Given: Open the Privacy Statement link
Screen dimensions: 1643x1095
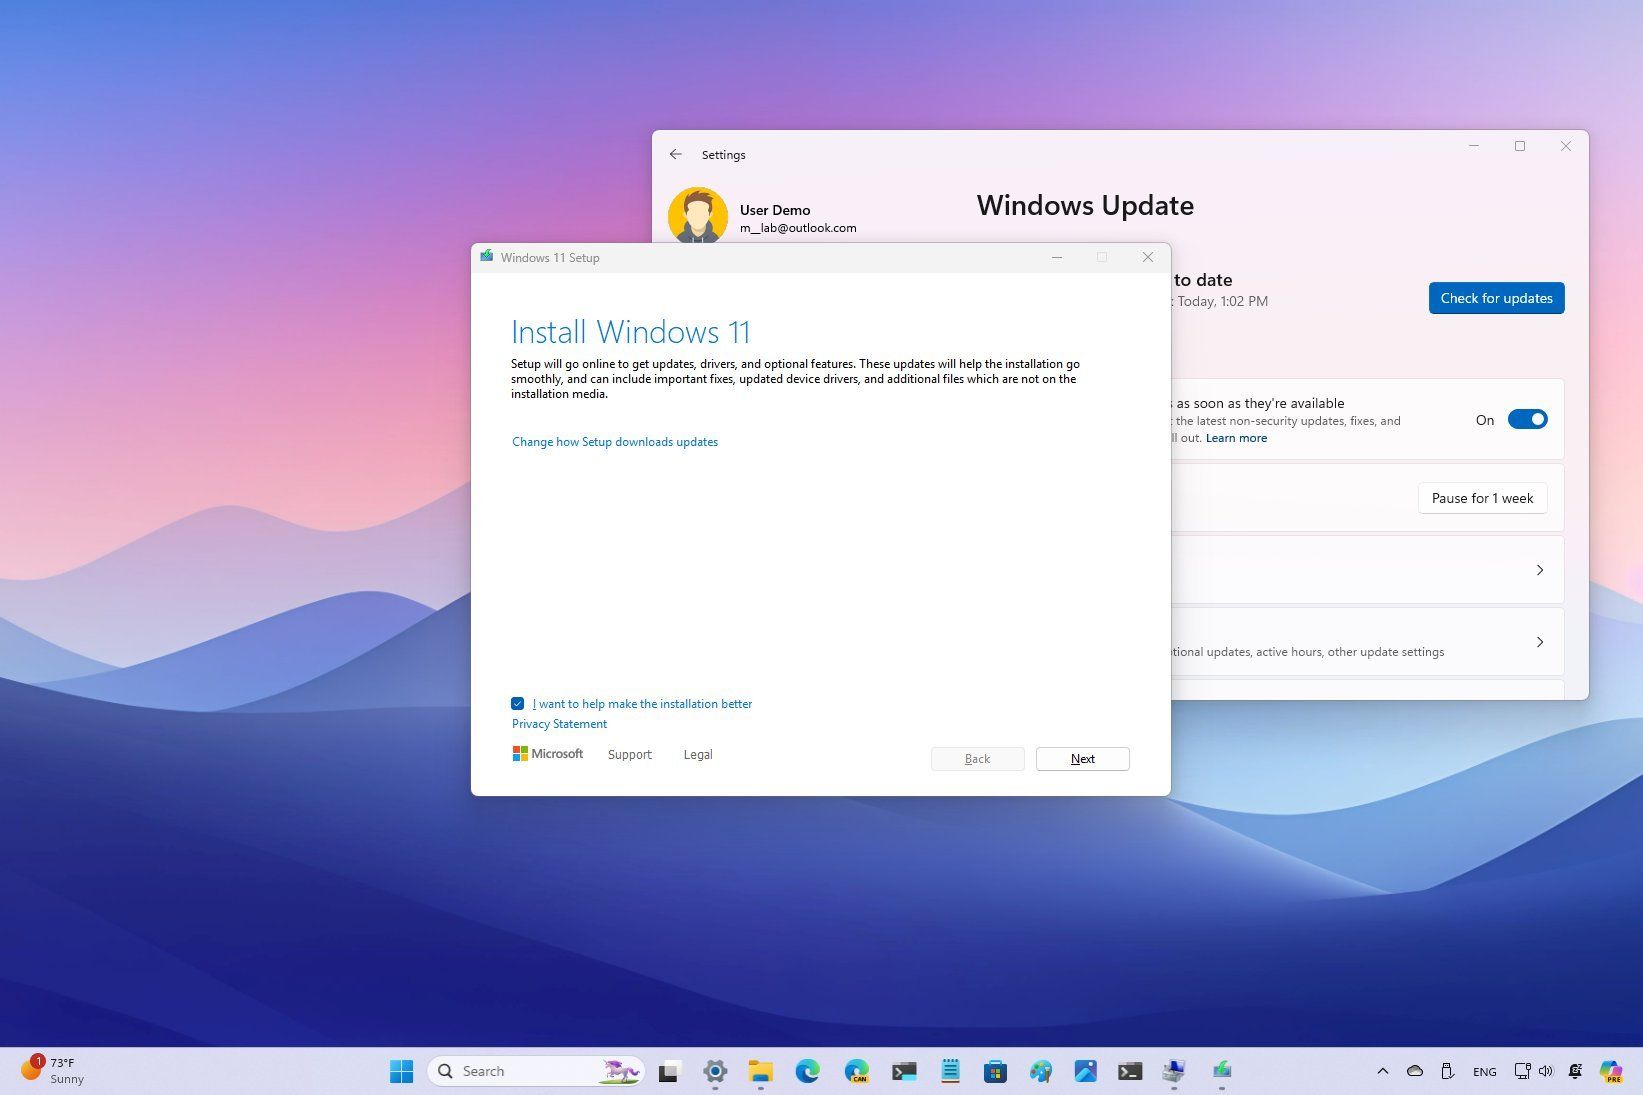Looking at the screenshot, I should pyautogui.click(x=559, y=724).
